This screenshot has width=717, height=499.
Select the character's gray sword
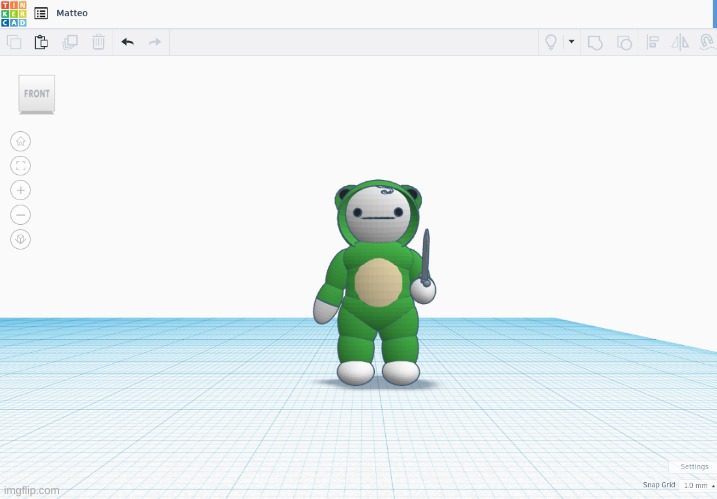point(426,258)
